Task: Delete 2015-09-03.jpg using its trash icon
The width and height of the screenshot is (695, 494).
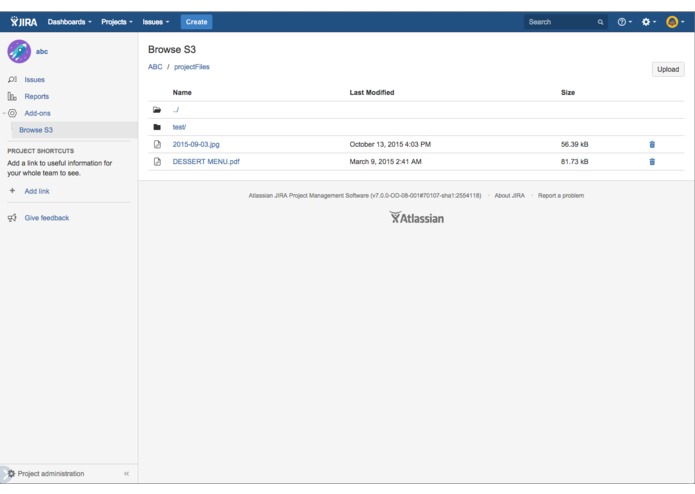Action: click(652, 144)
